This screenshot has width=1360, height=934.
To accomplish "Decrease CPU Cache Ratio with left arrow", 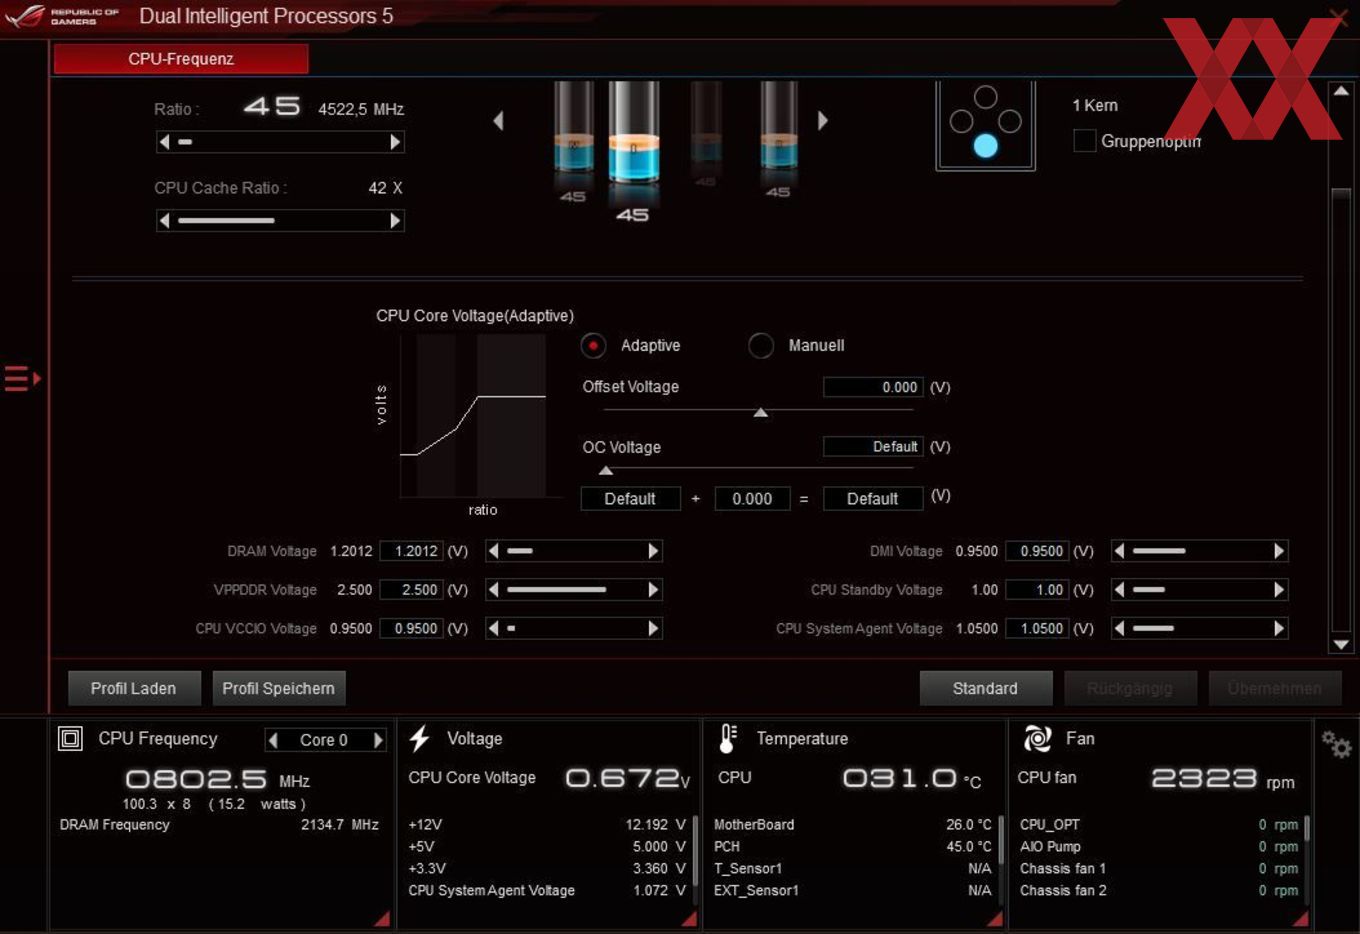I will click(x=164, y=221).
